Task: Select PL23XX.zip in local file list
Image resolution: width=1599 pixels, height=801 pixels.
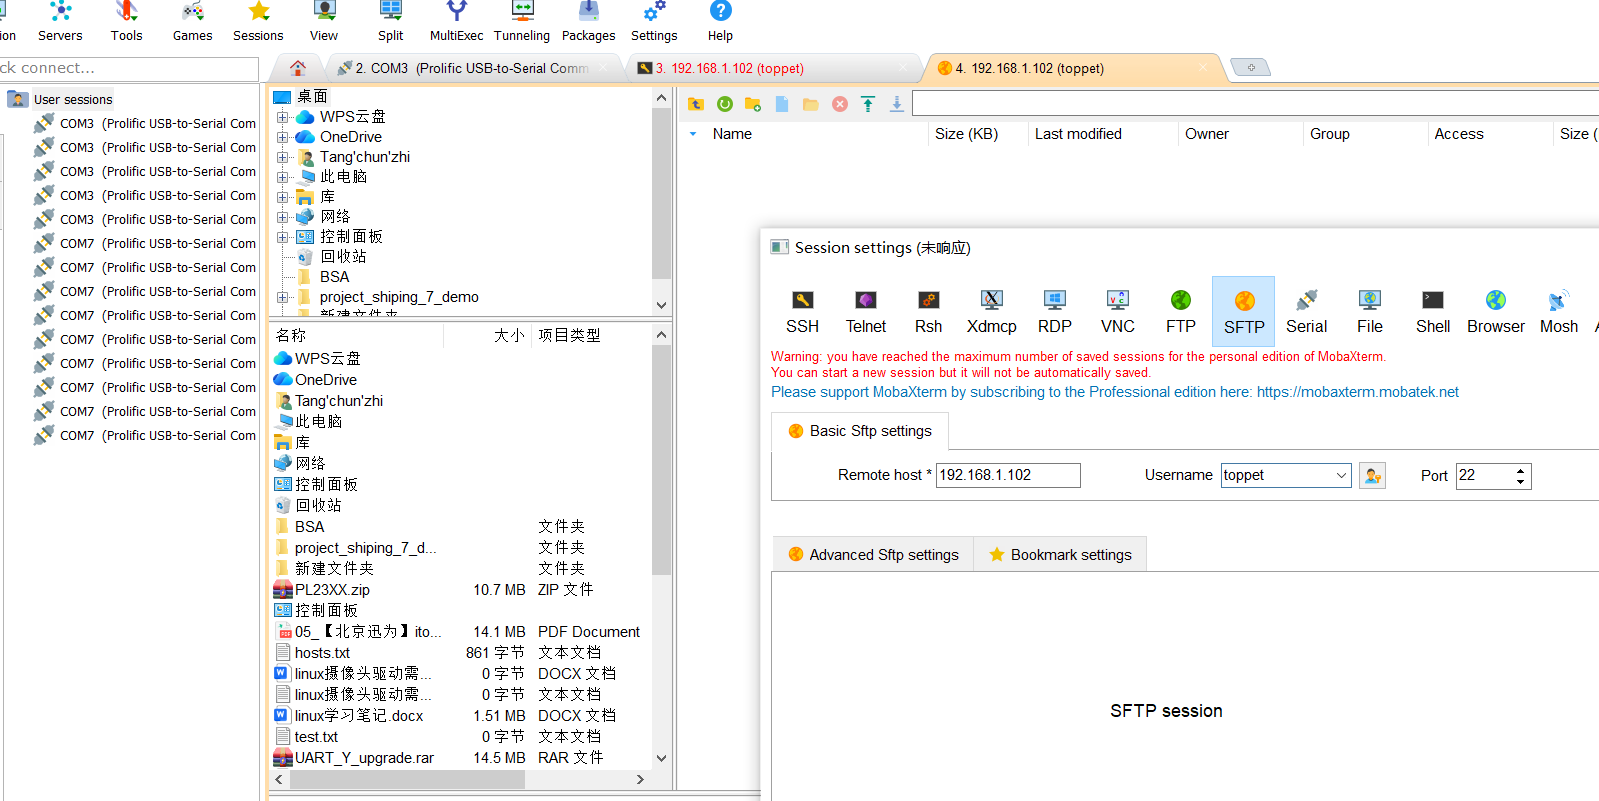Action: 332,590
